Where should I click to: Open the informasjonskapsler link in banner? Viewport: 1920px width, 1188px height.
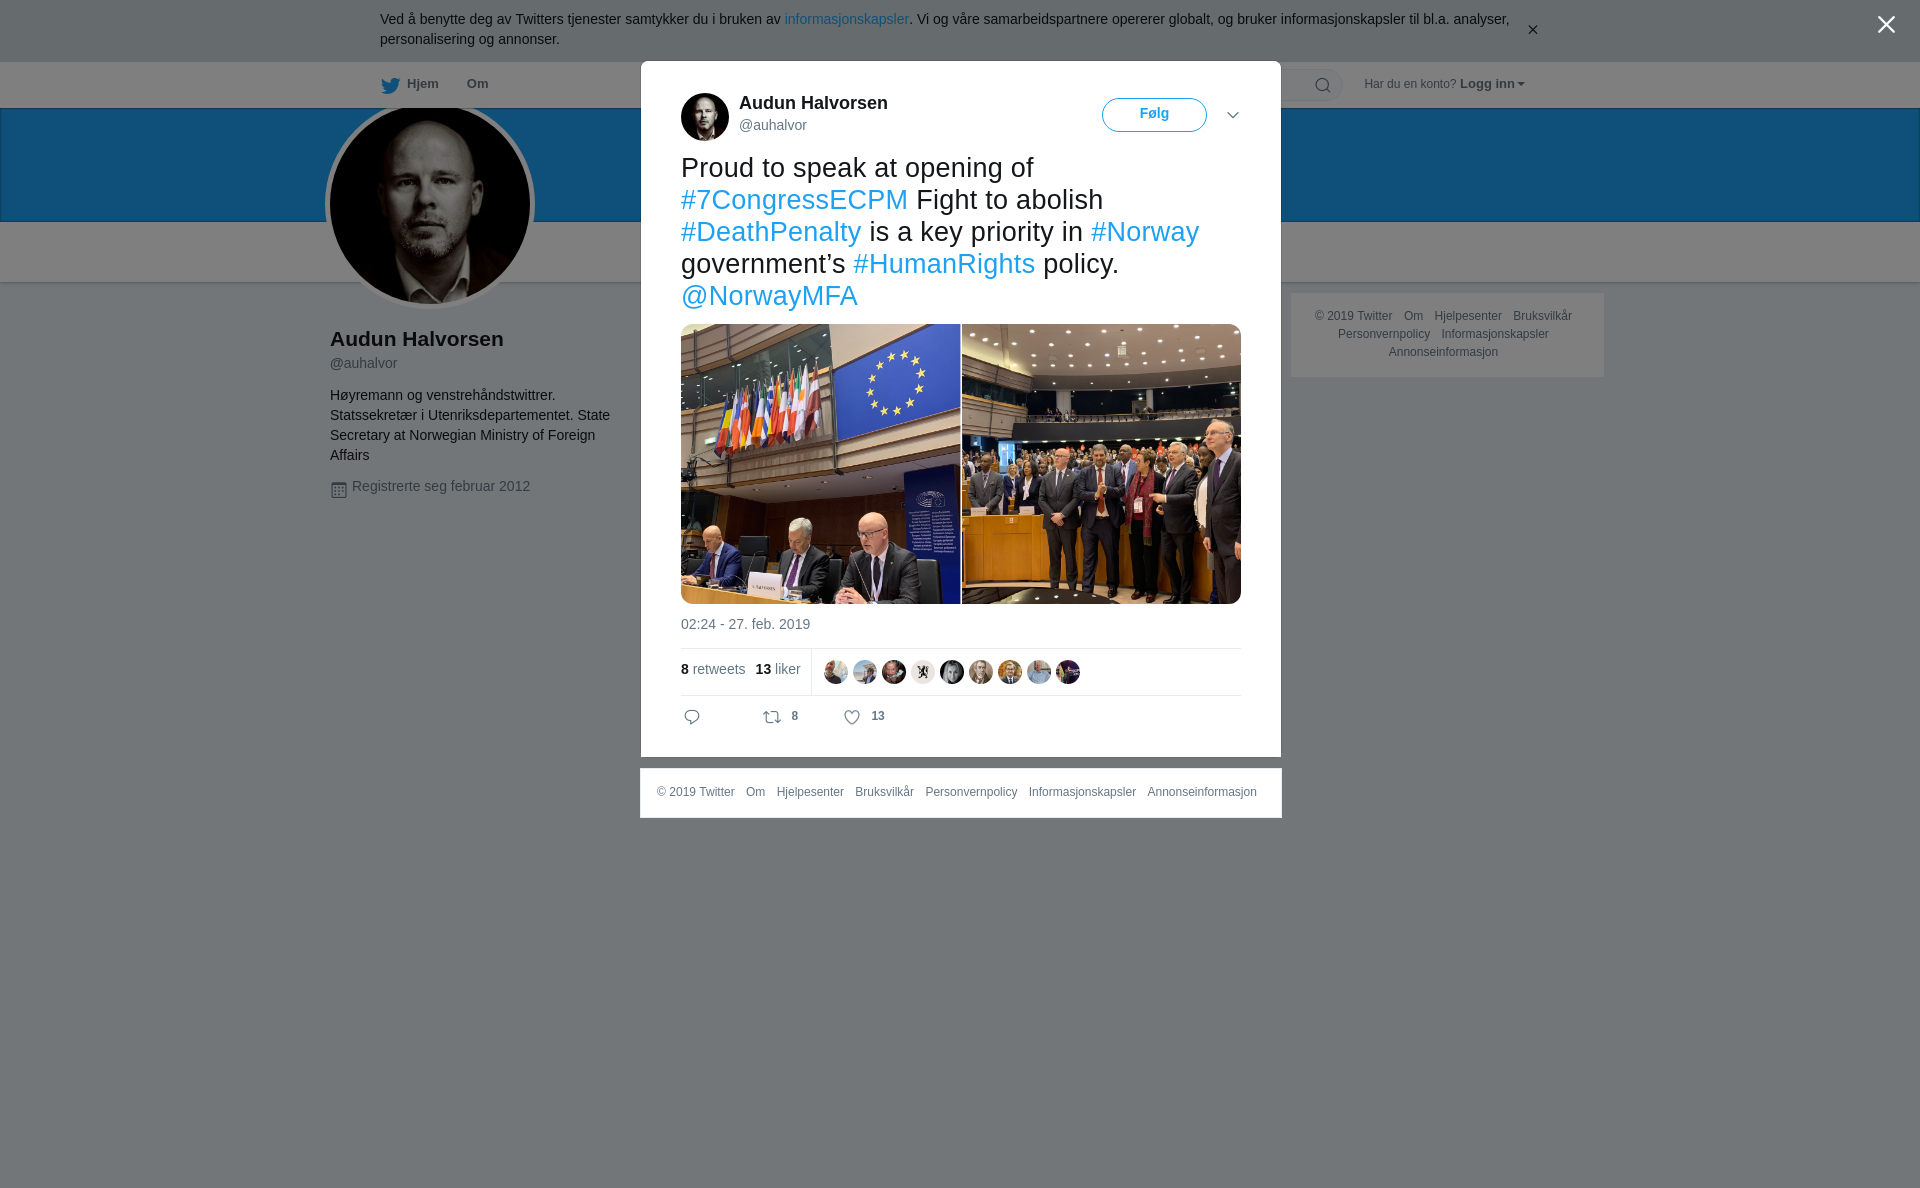[846, 19]
